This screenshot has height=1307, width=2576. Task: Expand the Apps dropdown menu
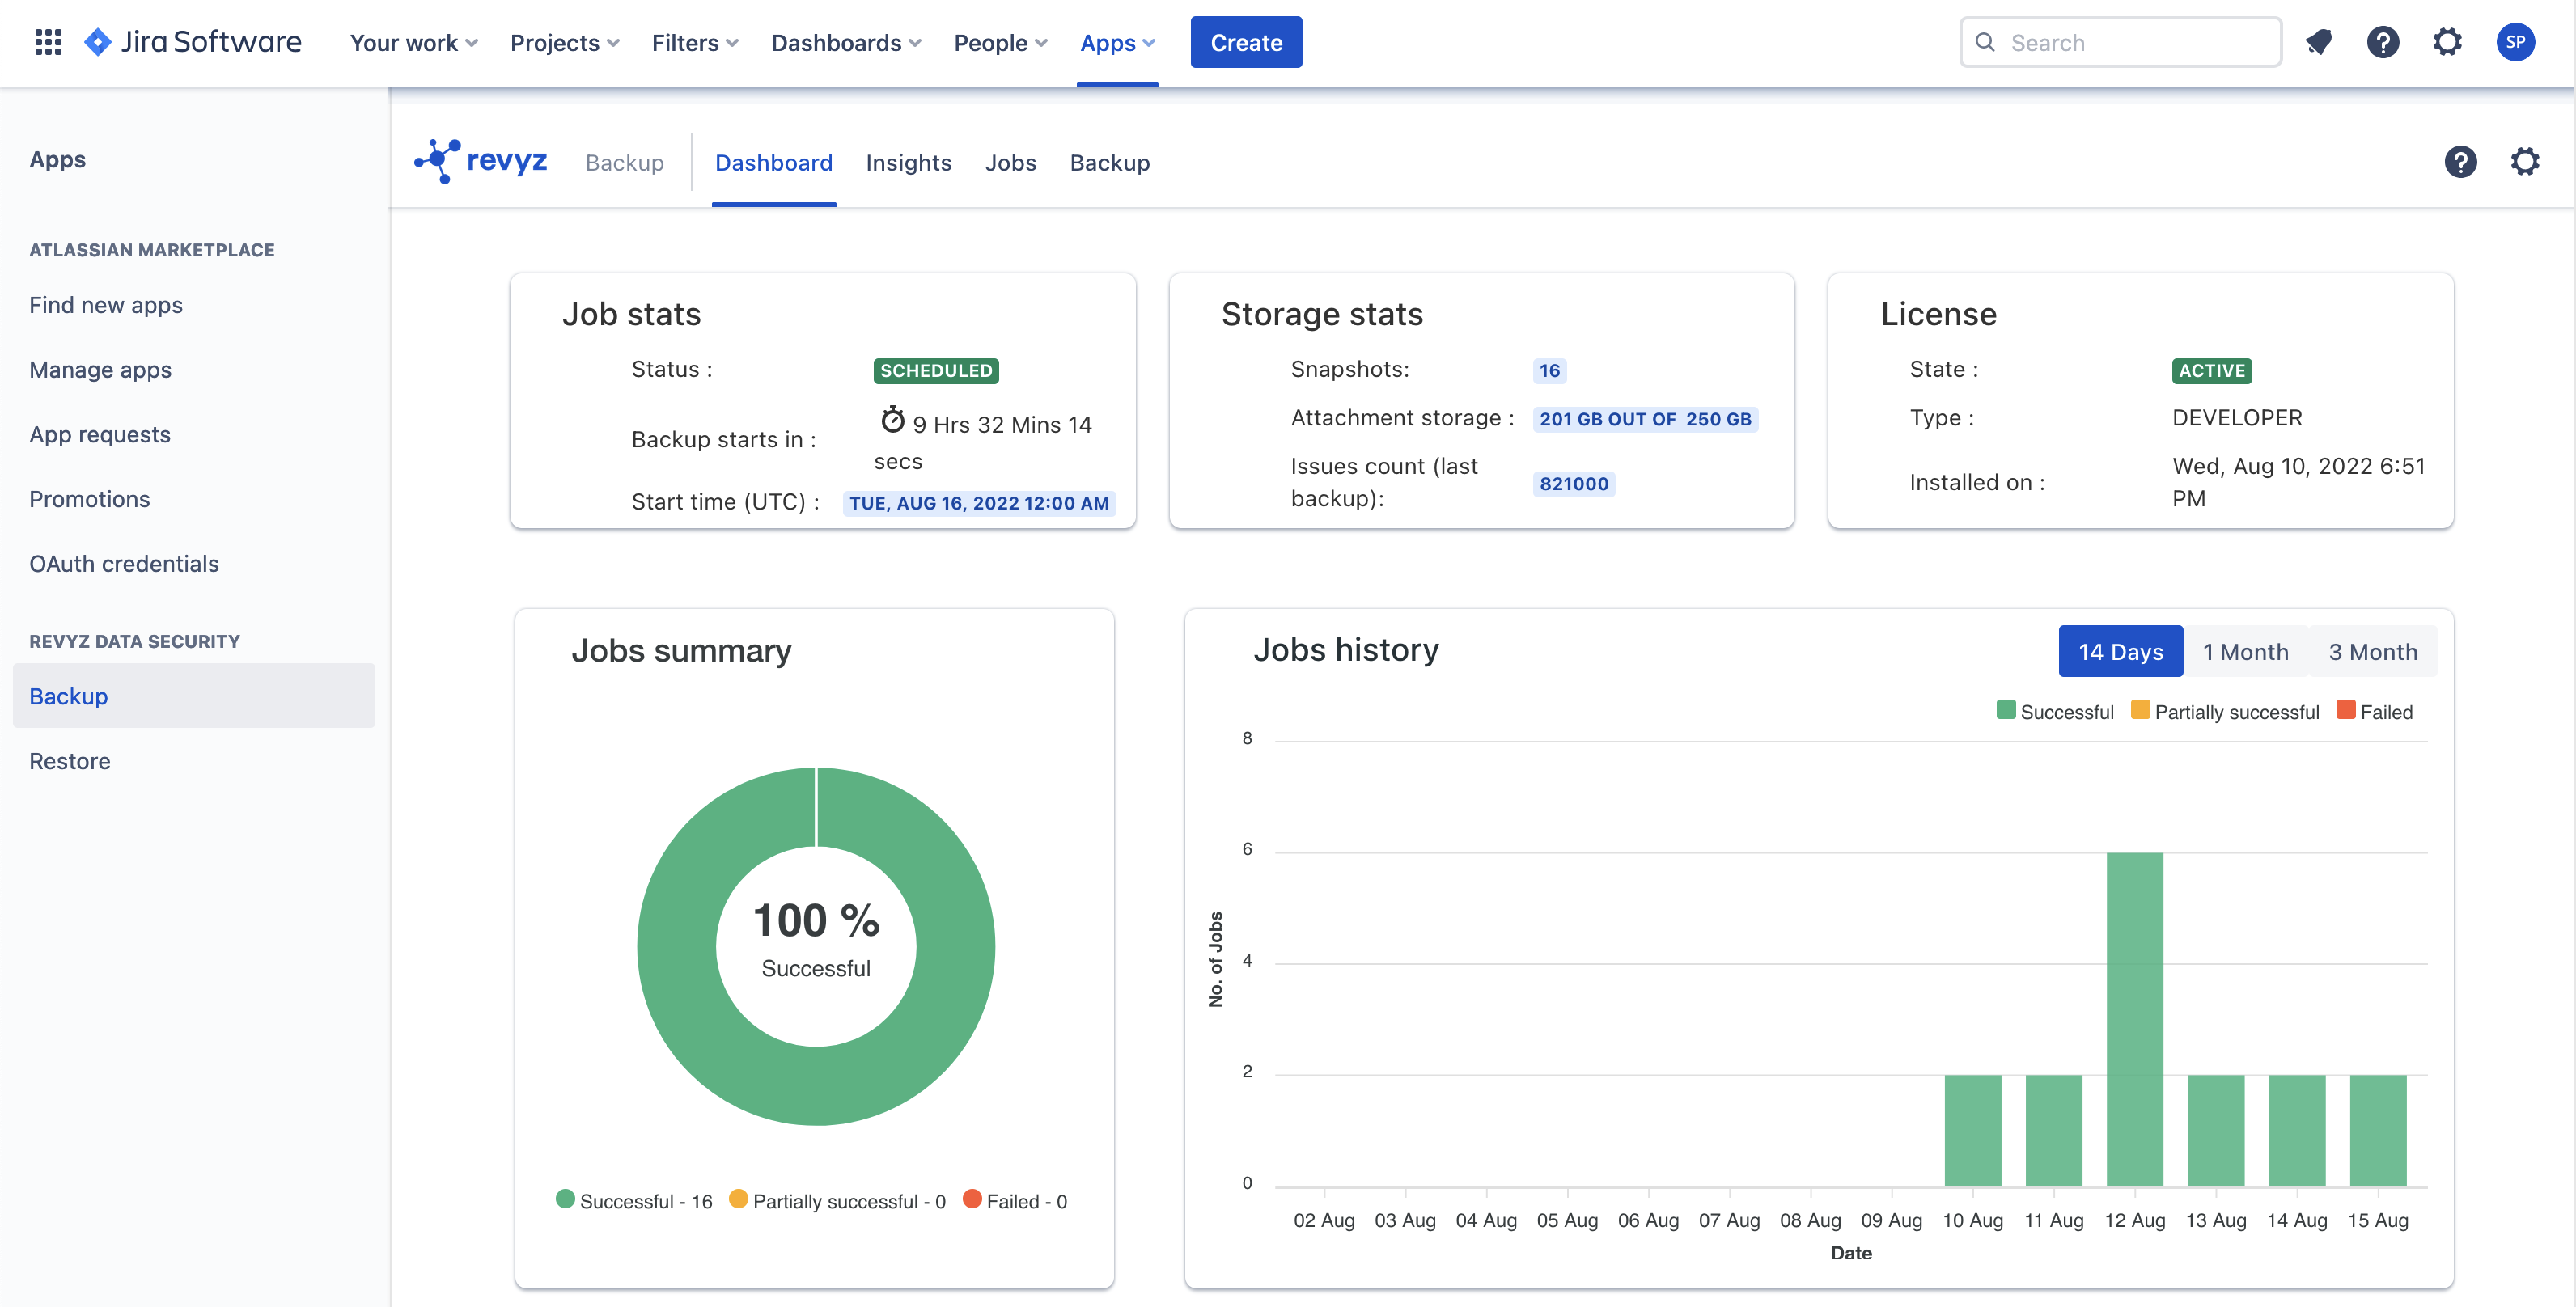(x=1117, y=42)
